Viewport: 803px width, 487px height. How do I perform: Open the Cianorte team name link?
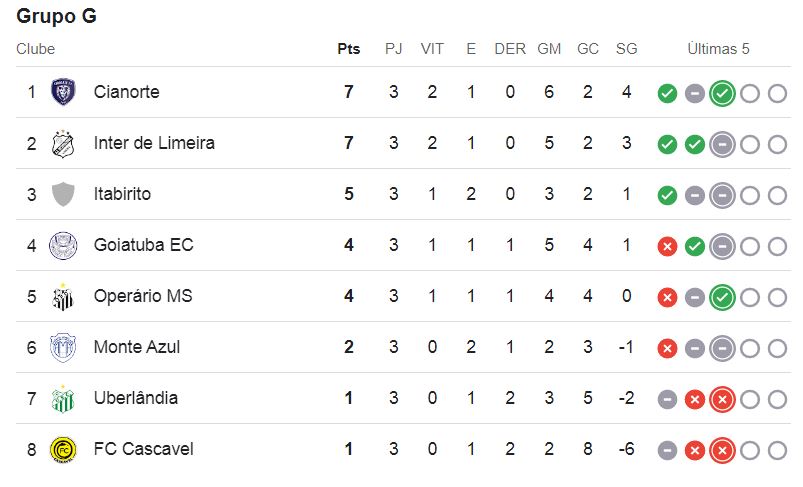click(x=126, y=92)
